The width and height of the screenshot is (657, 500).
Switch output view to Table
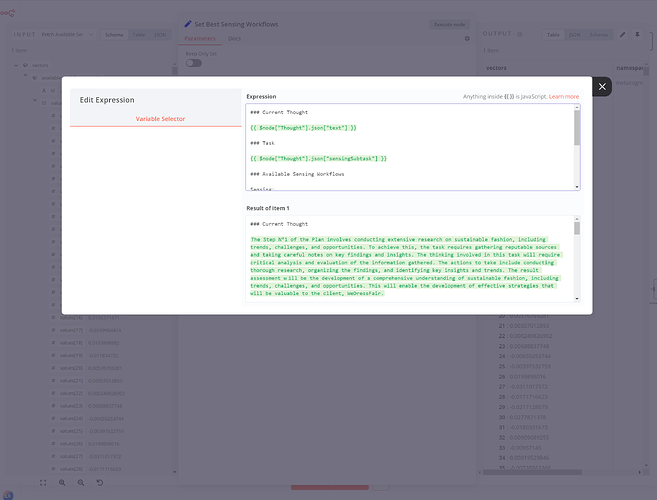[552, 34]
